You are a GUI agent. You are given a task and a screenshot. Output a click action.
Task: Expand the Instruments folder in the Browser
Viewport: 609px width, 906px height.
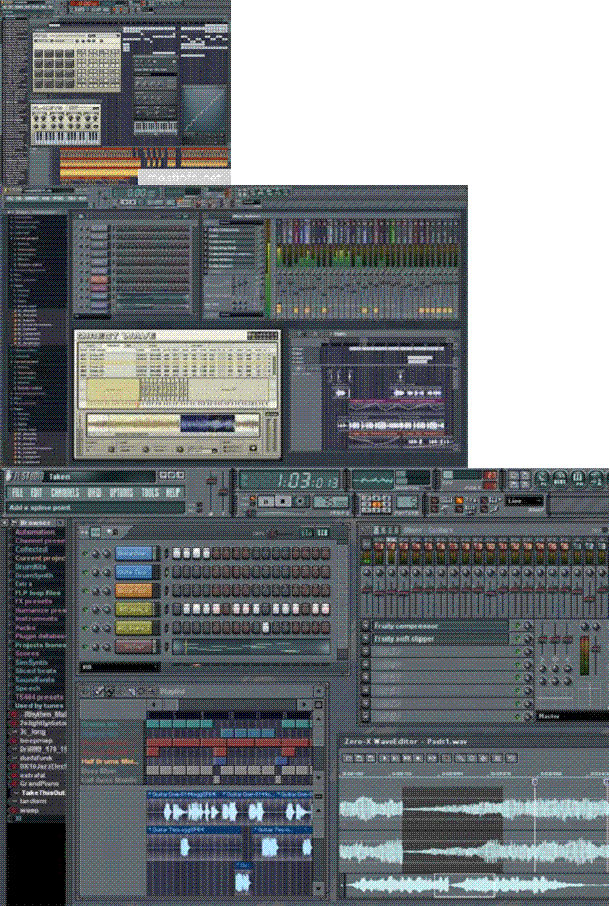coord(36,619)
